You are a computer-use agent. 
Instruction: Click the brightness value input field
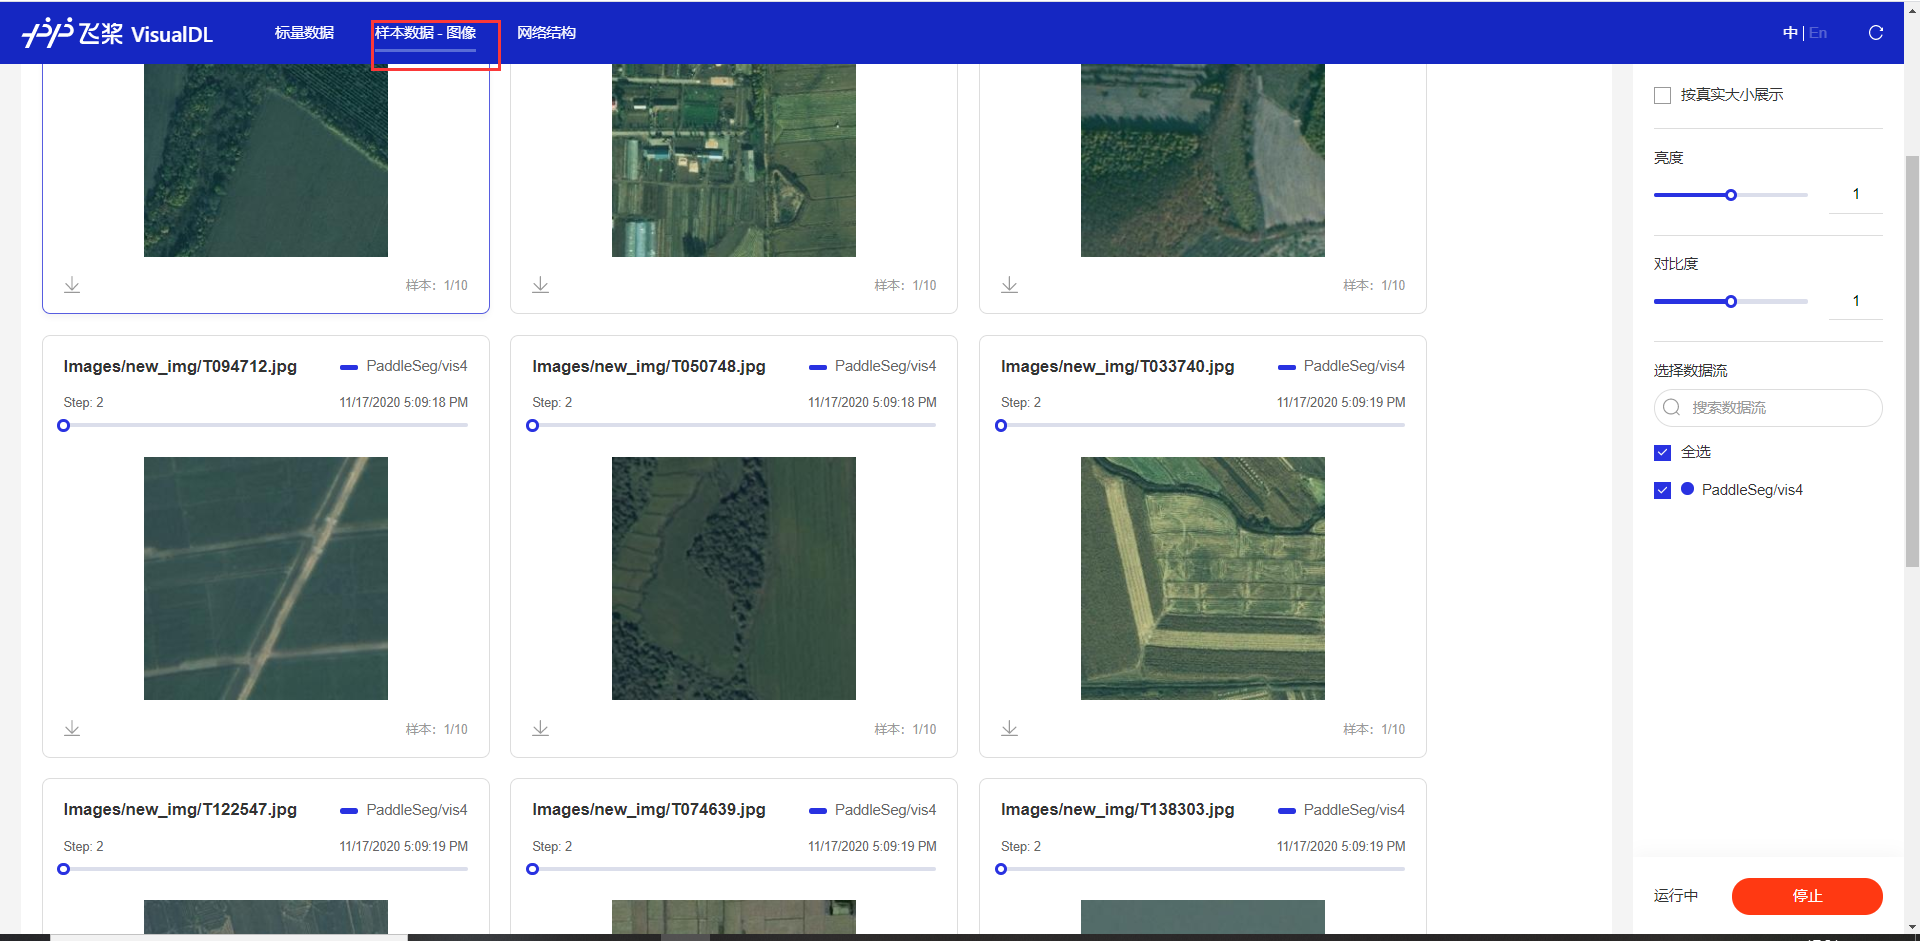pos(1856,194)
